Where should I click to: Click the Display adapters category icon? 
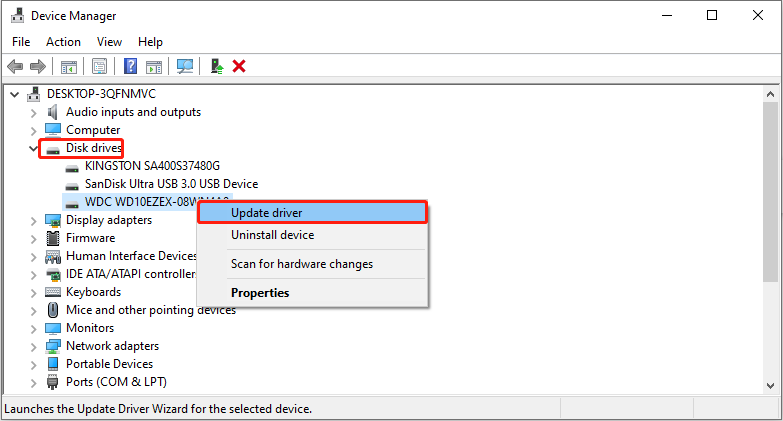pyautogui.click(x=53, y=220)
